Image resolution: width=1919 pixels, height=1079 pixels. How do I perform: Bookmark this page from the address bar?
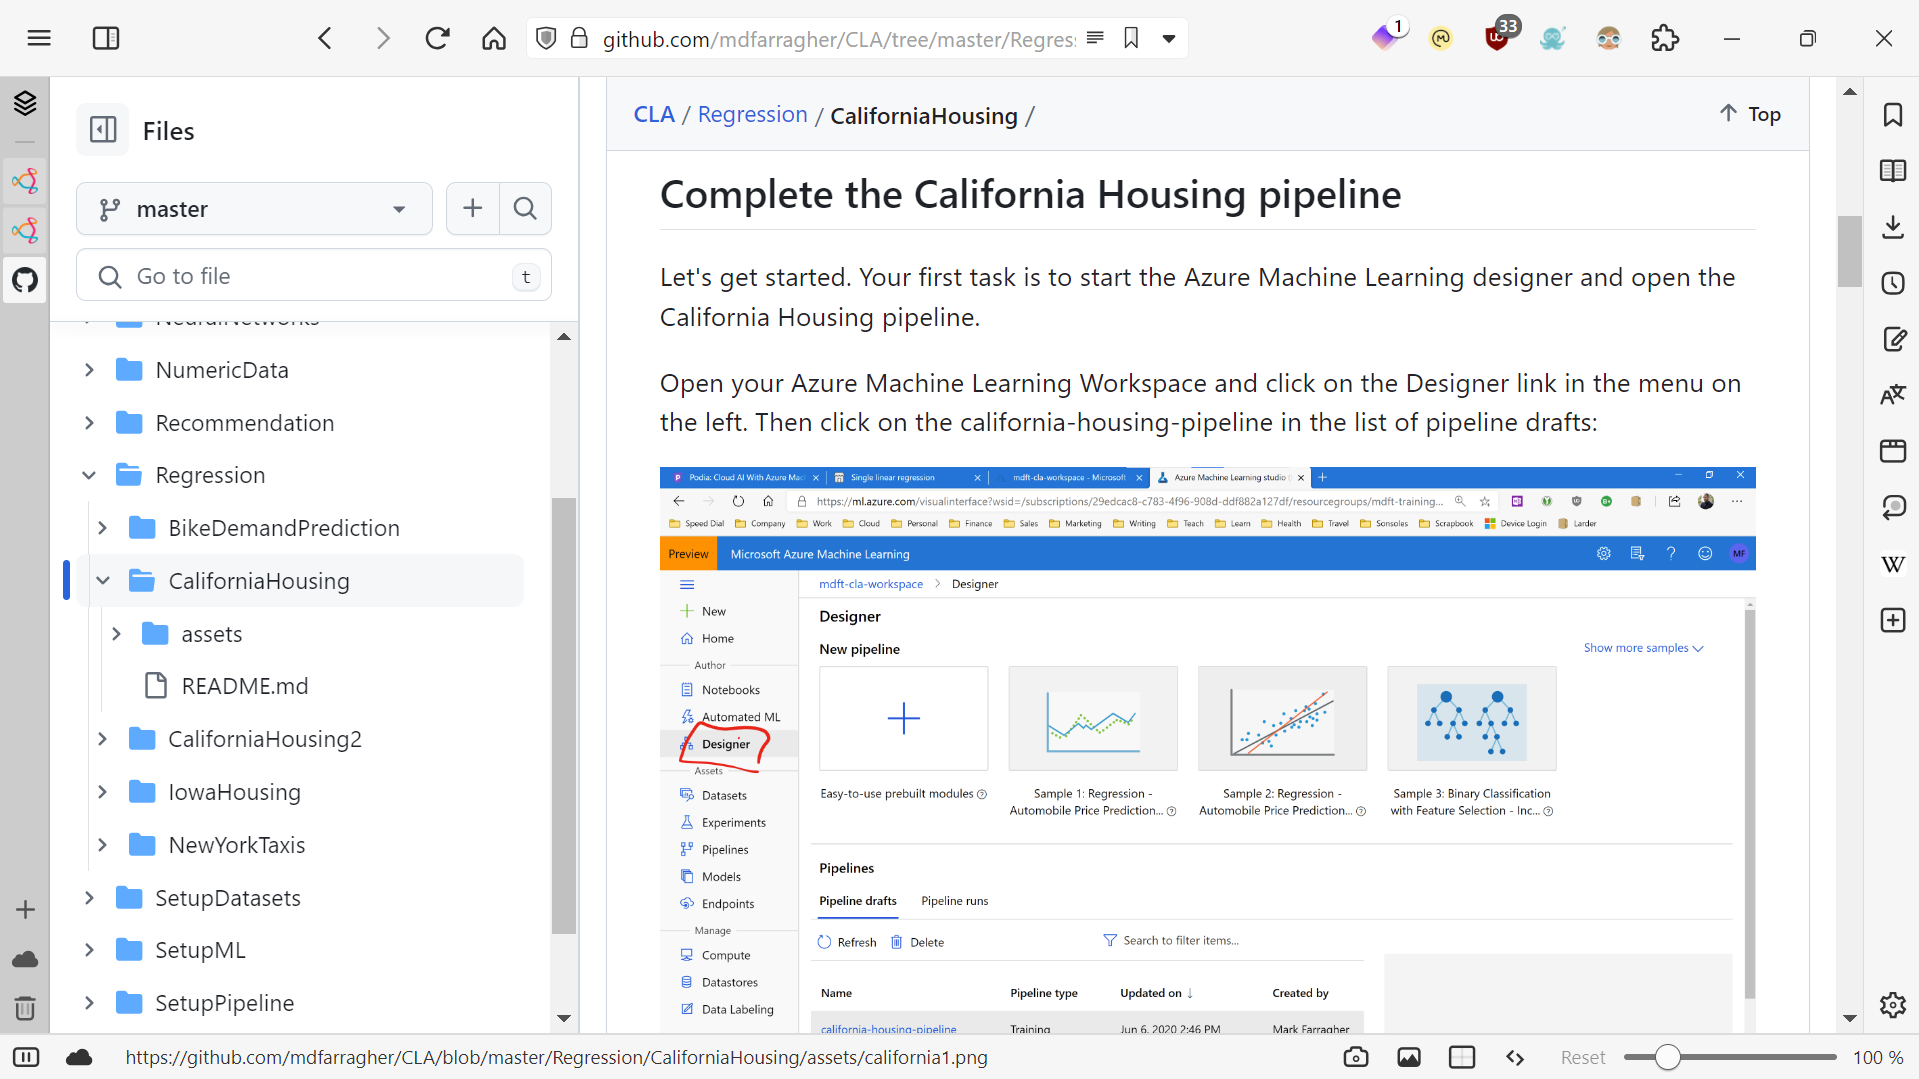pyautogui.click(x=1131, y=38)
